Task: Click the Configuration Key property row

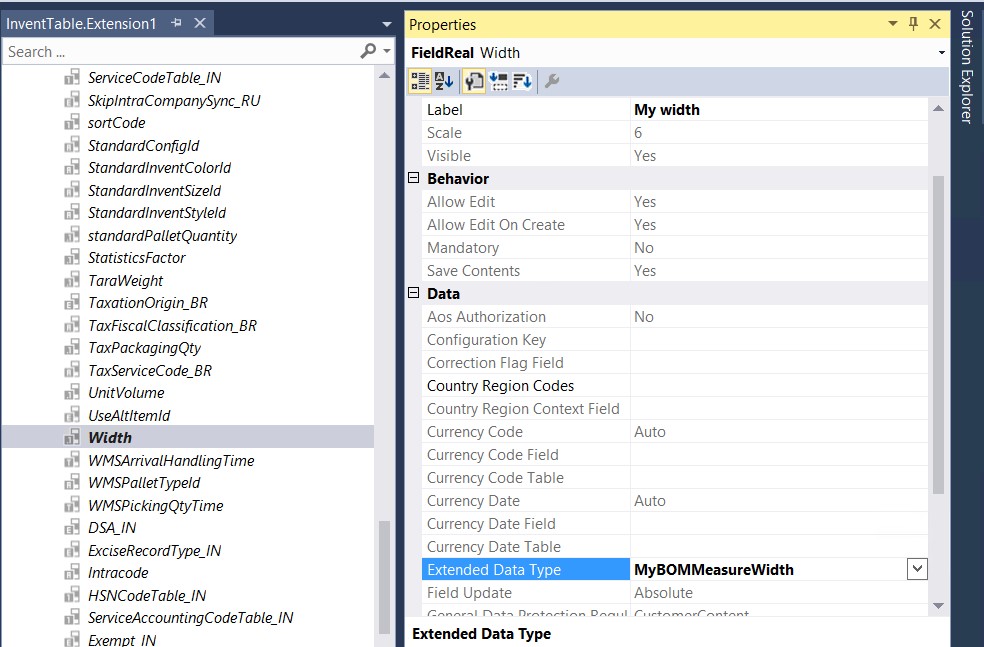Action: tap(675, 340)
